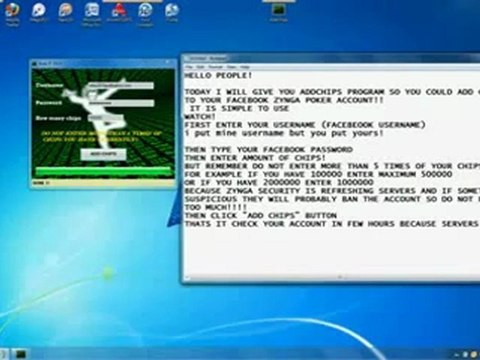Open the View menu in Notepad
The height and width of the screenshot is (360, 480).
click(x=231, y=67)
